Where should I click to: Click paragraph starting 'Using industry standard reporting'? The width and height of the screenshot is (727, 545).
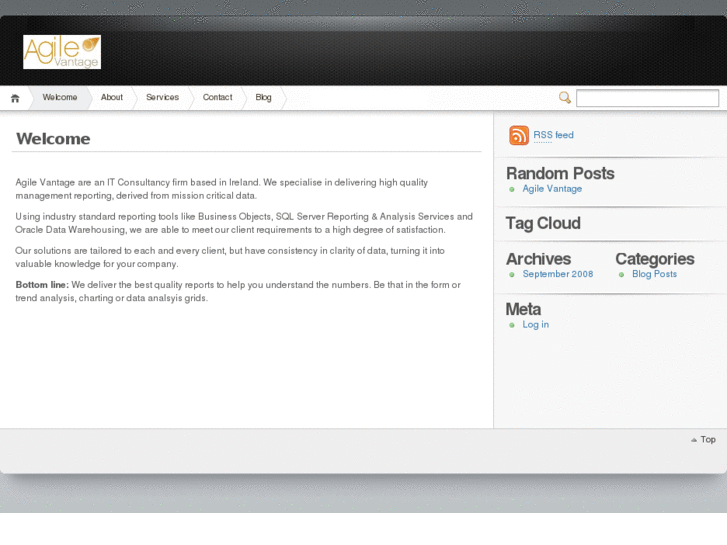coord(244,223)
